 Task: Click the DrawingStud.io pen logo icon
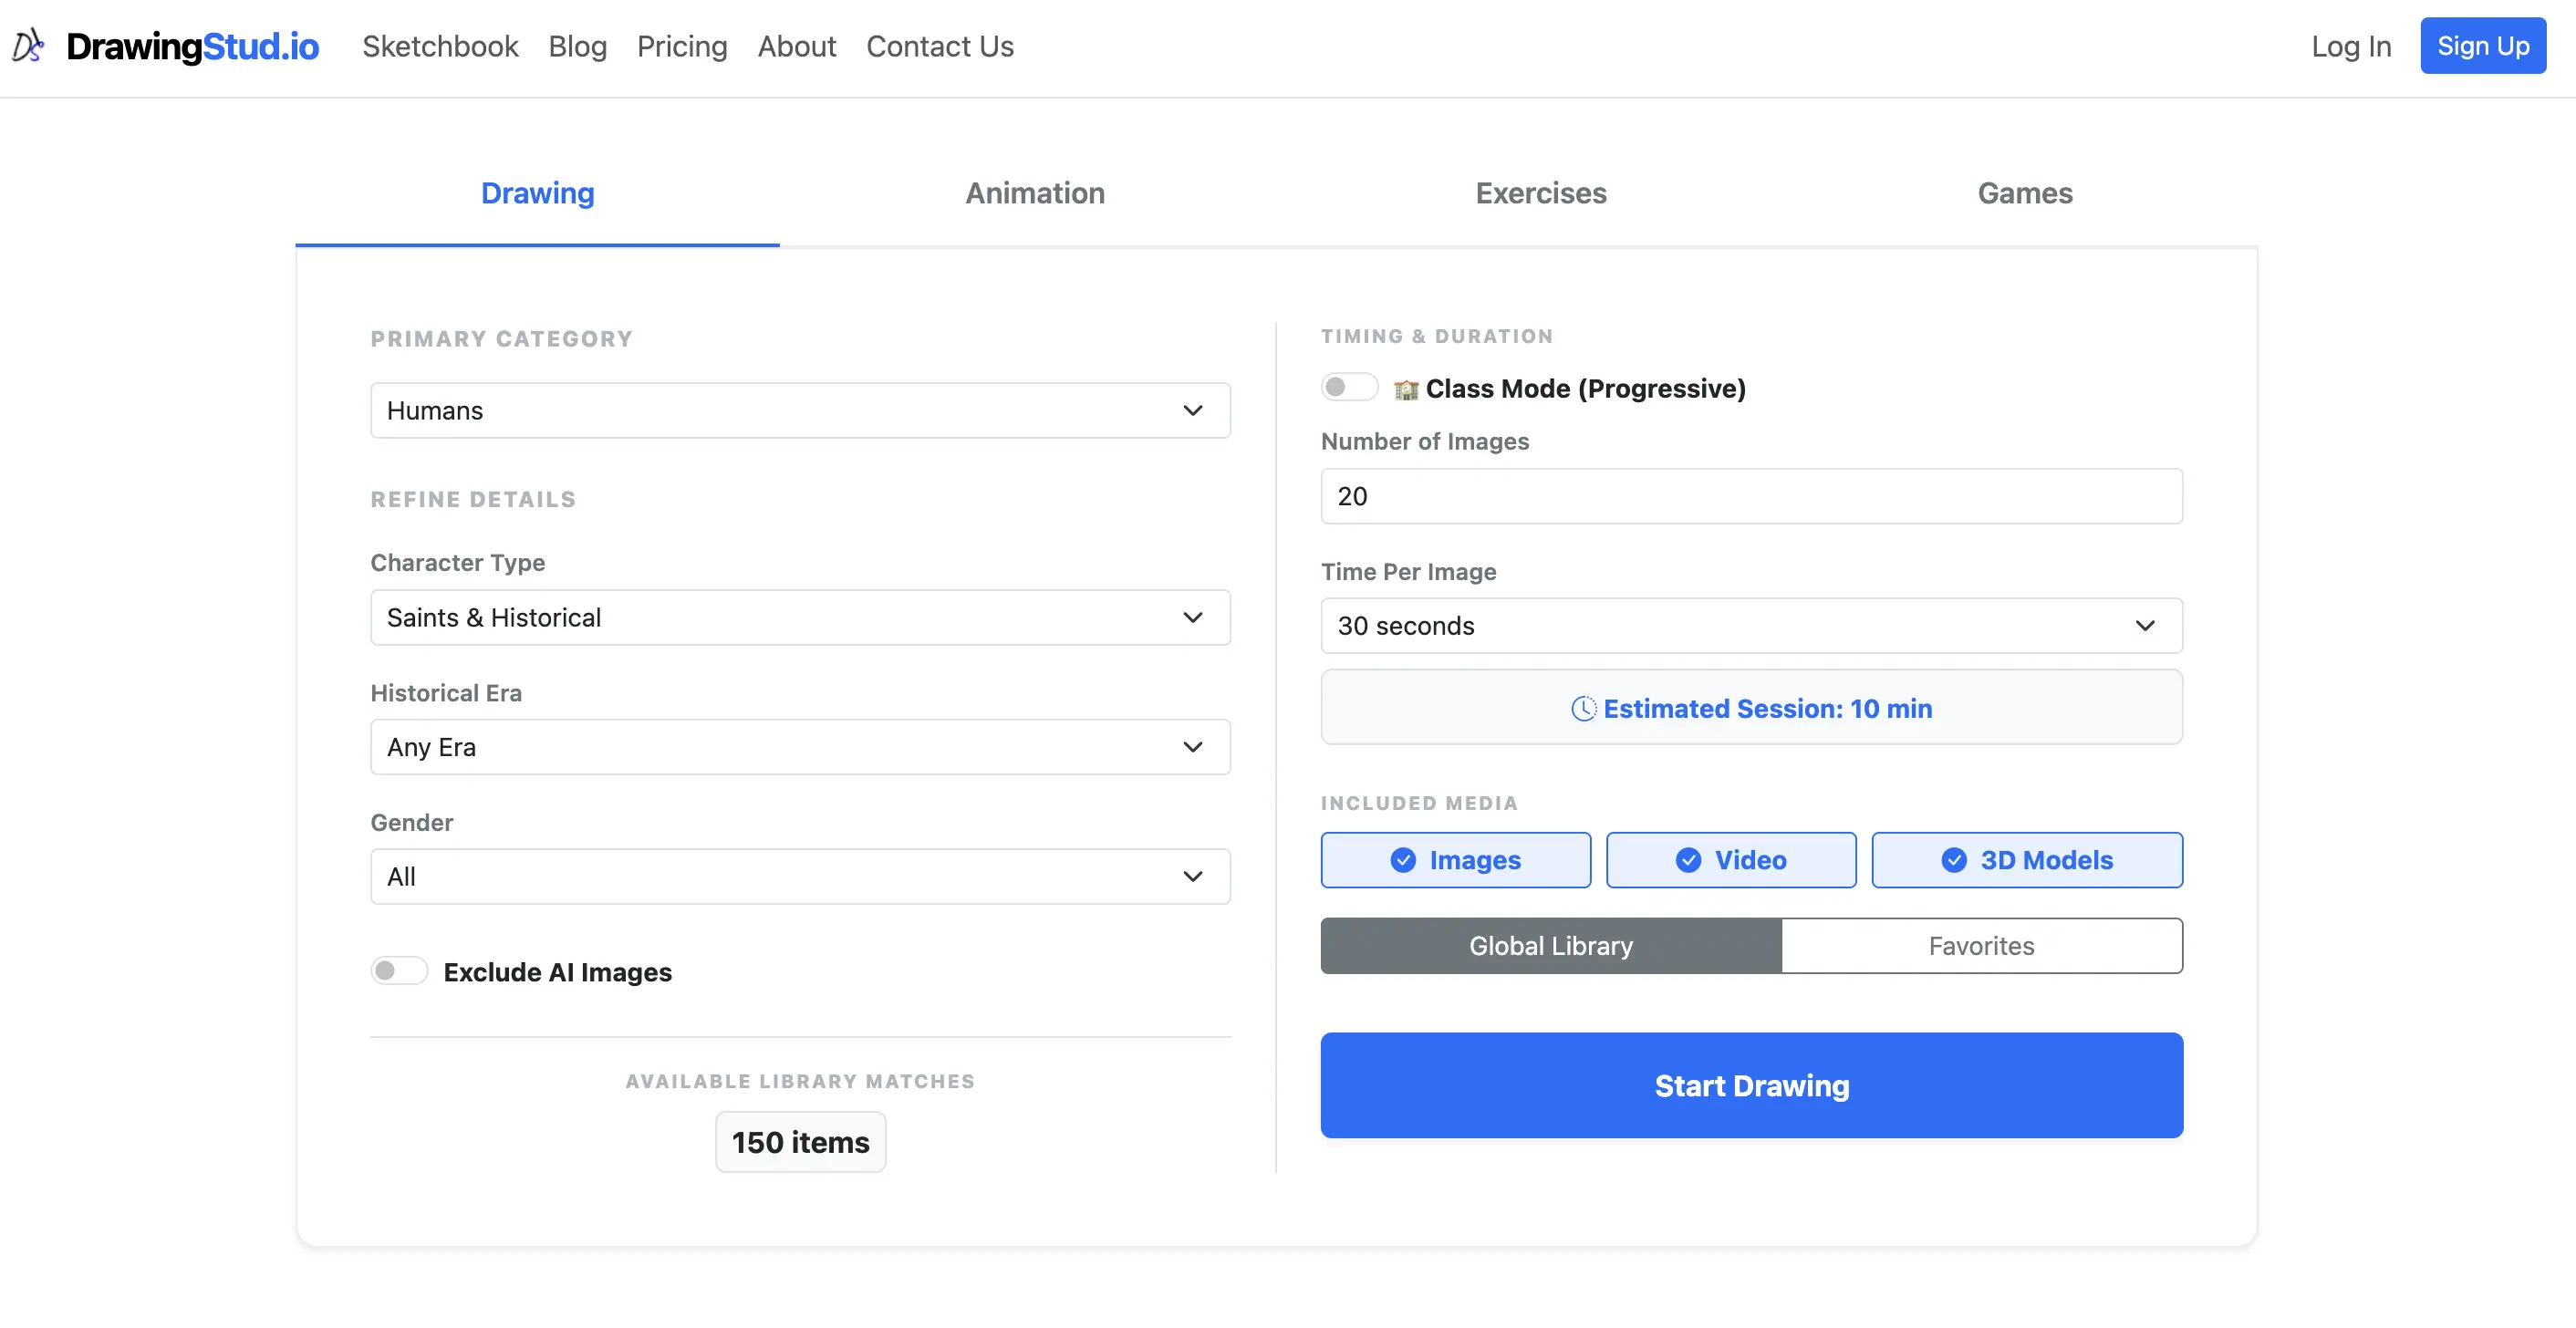[28, 46]
